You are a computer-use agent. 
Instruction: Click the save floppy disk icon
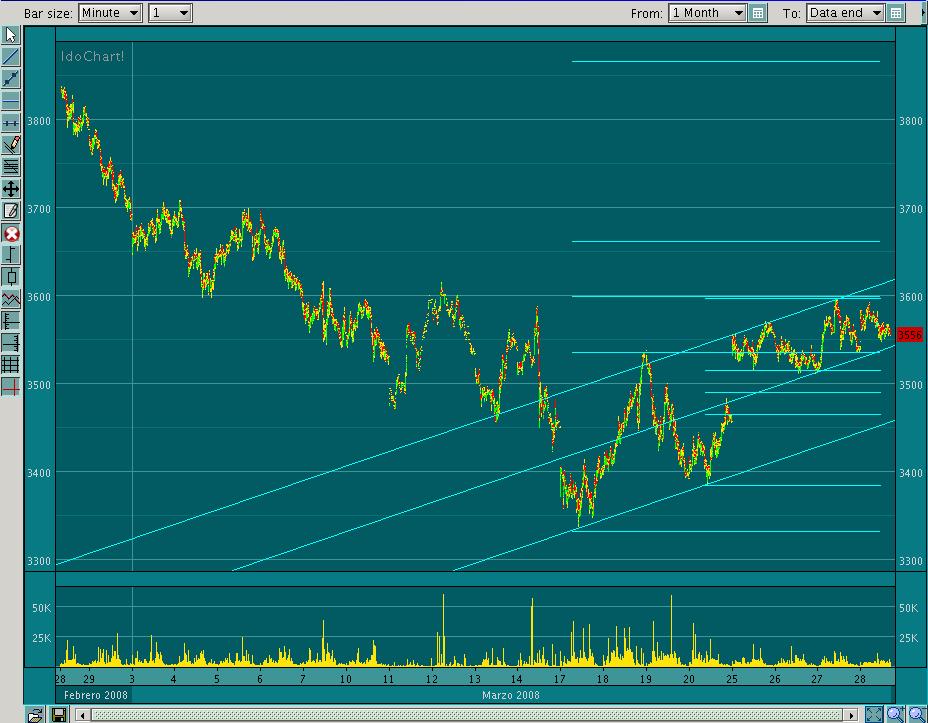(x=58, y=714)
